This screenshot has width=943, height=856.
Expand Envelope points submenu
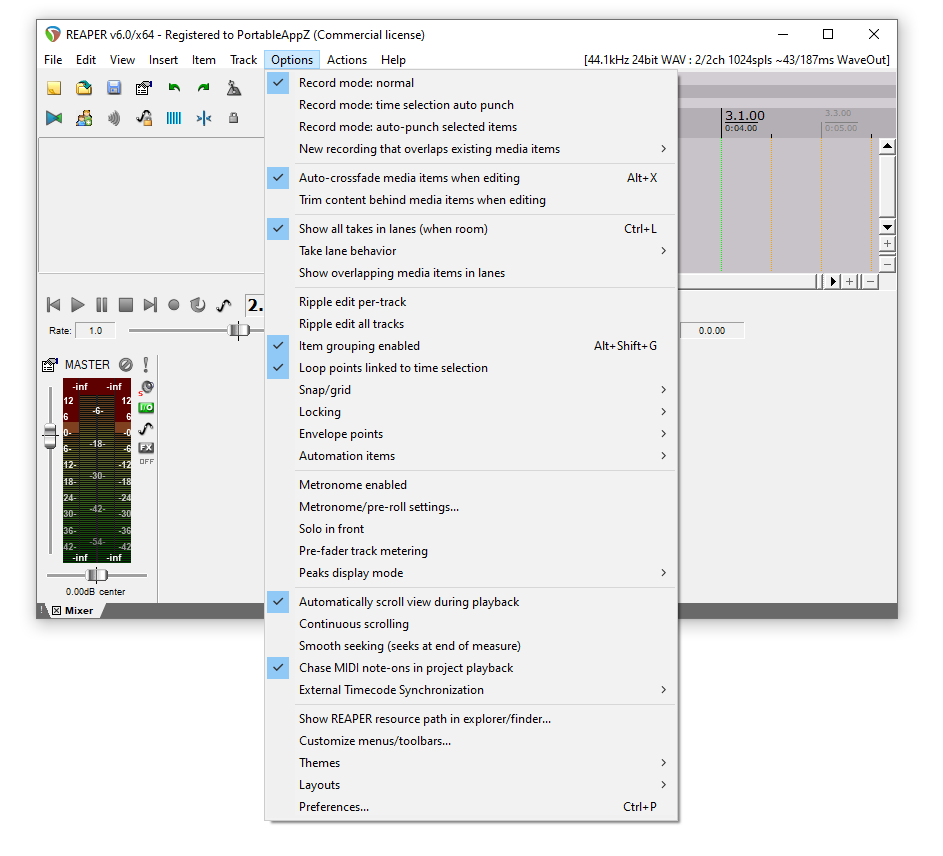[x=471, y=434]
